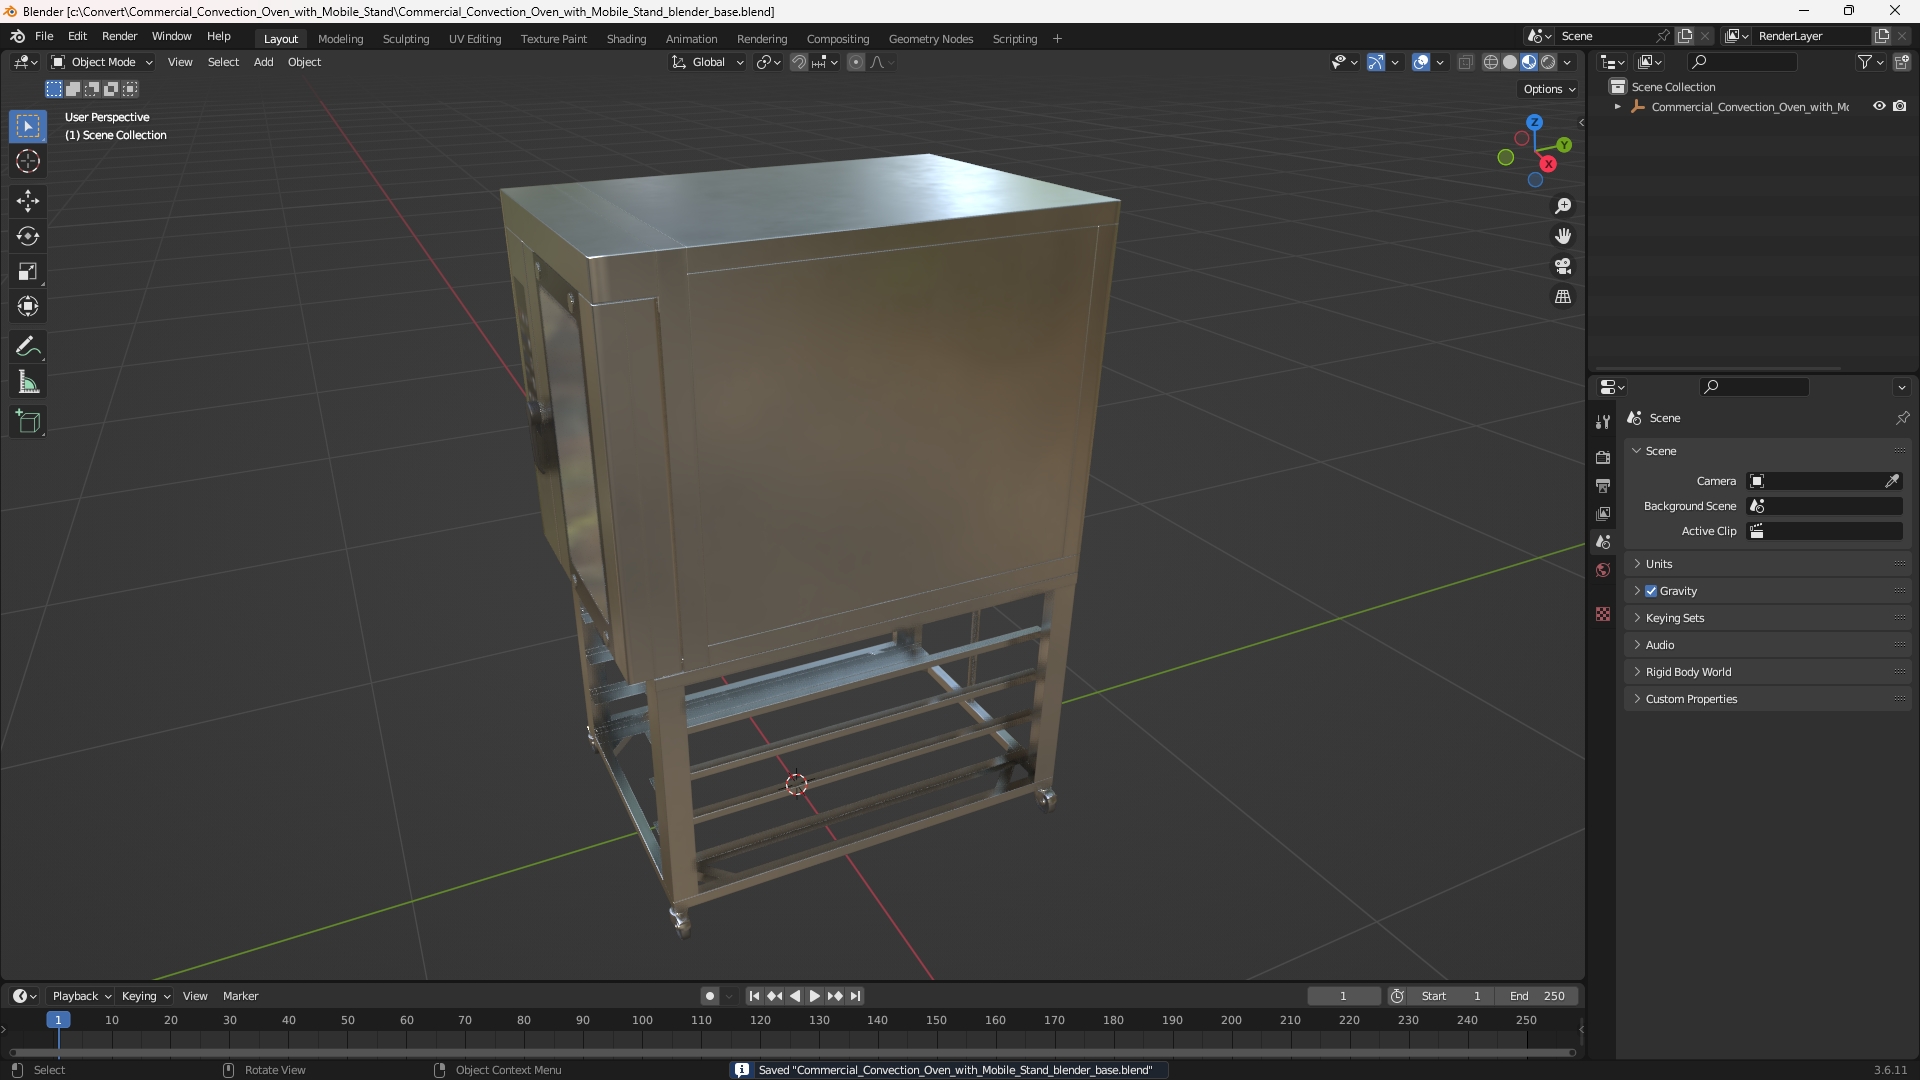1920x1080 pixels.
Task: Select the Annotate tool
Action: tap(28, 347)
